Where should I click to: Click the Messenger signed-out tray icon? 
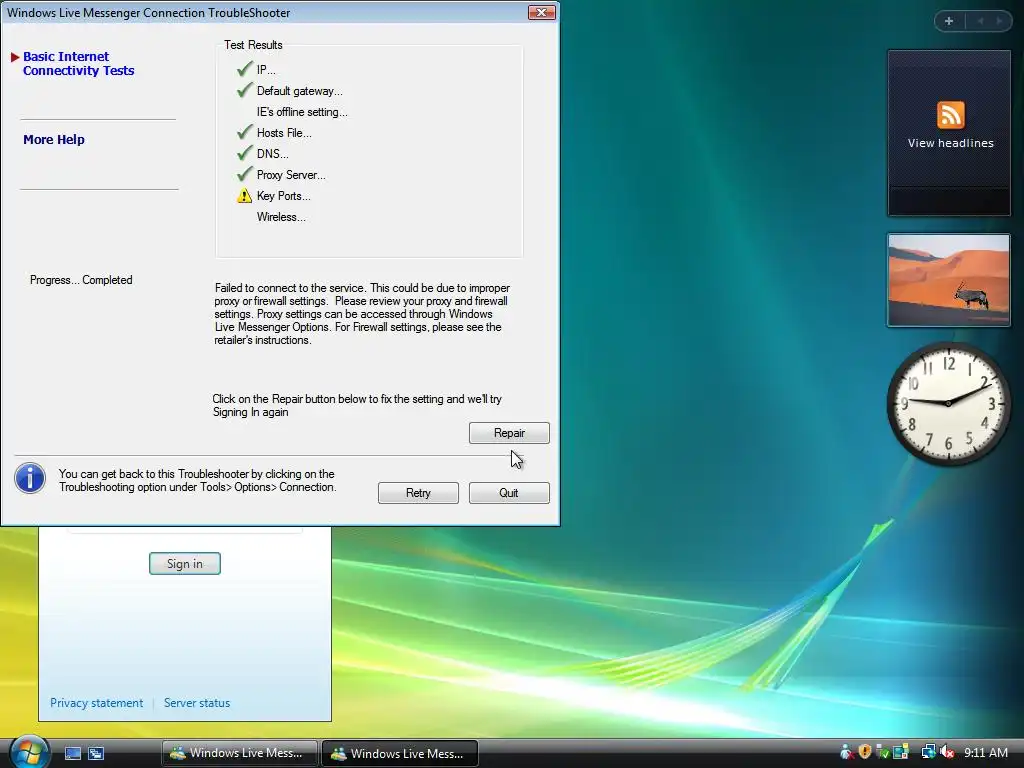pos(847,752)
